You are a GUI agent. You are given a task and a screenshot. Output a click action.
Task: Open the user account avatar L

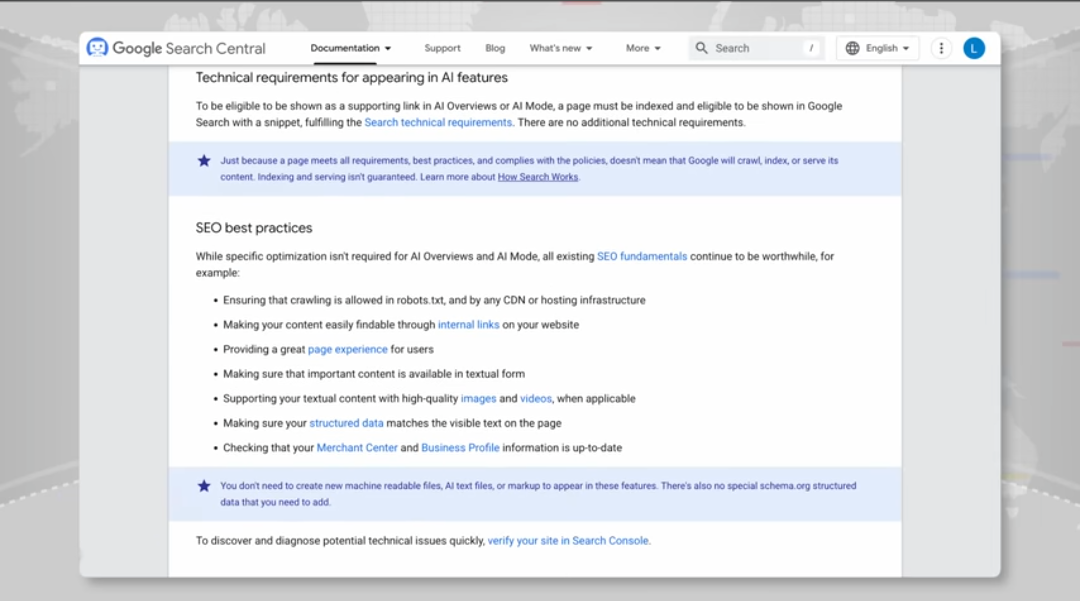pyautogui.click(x=974, y=48)
